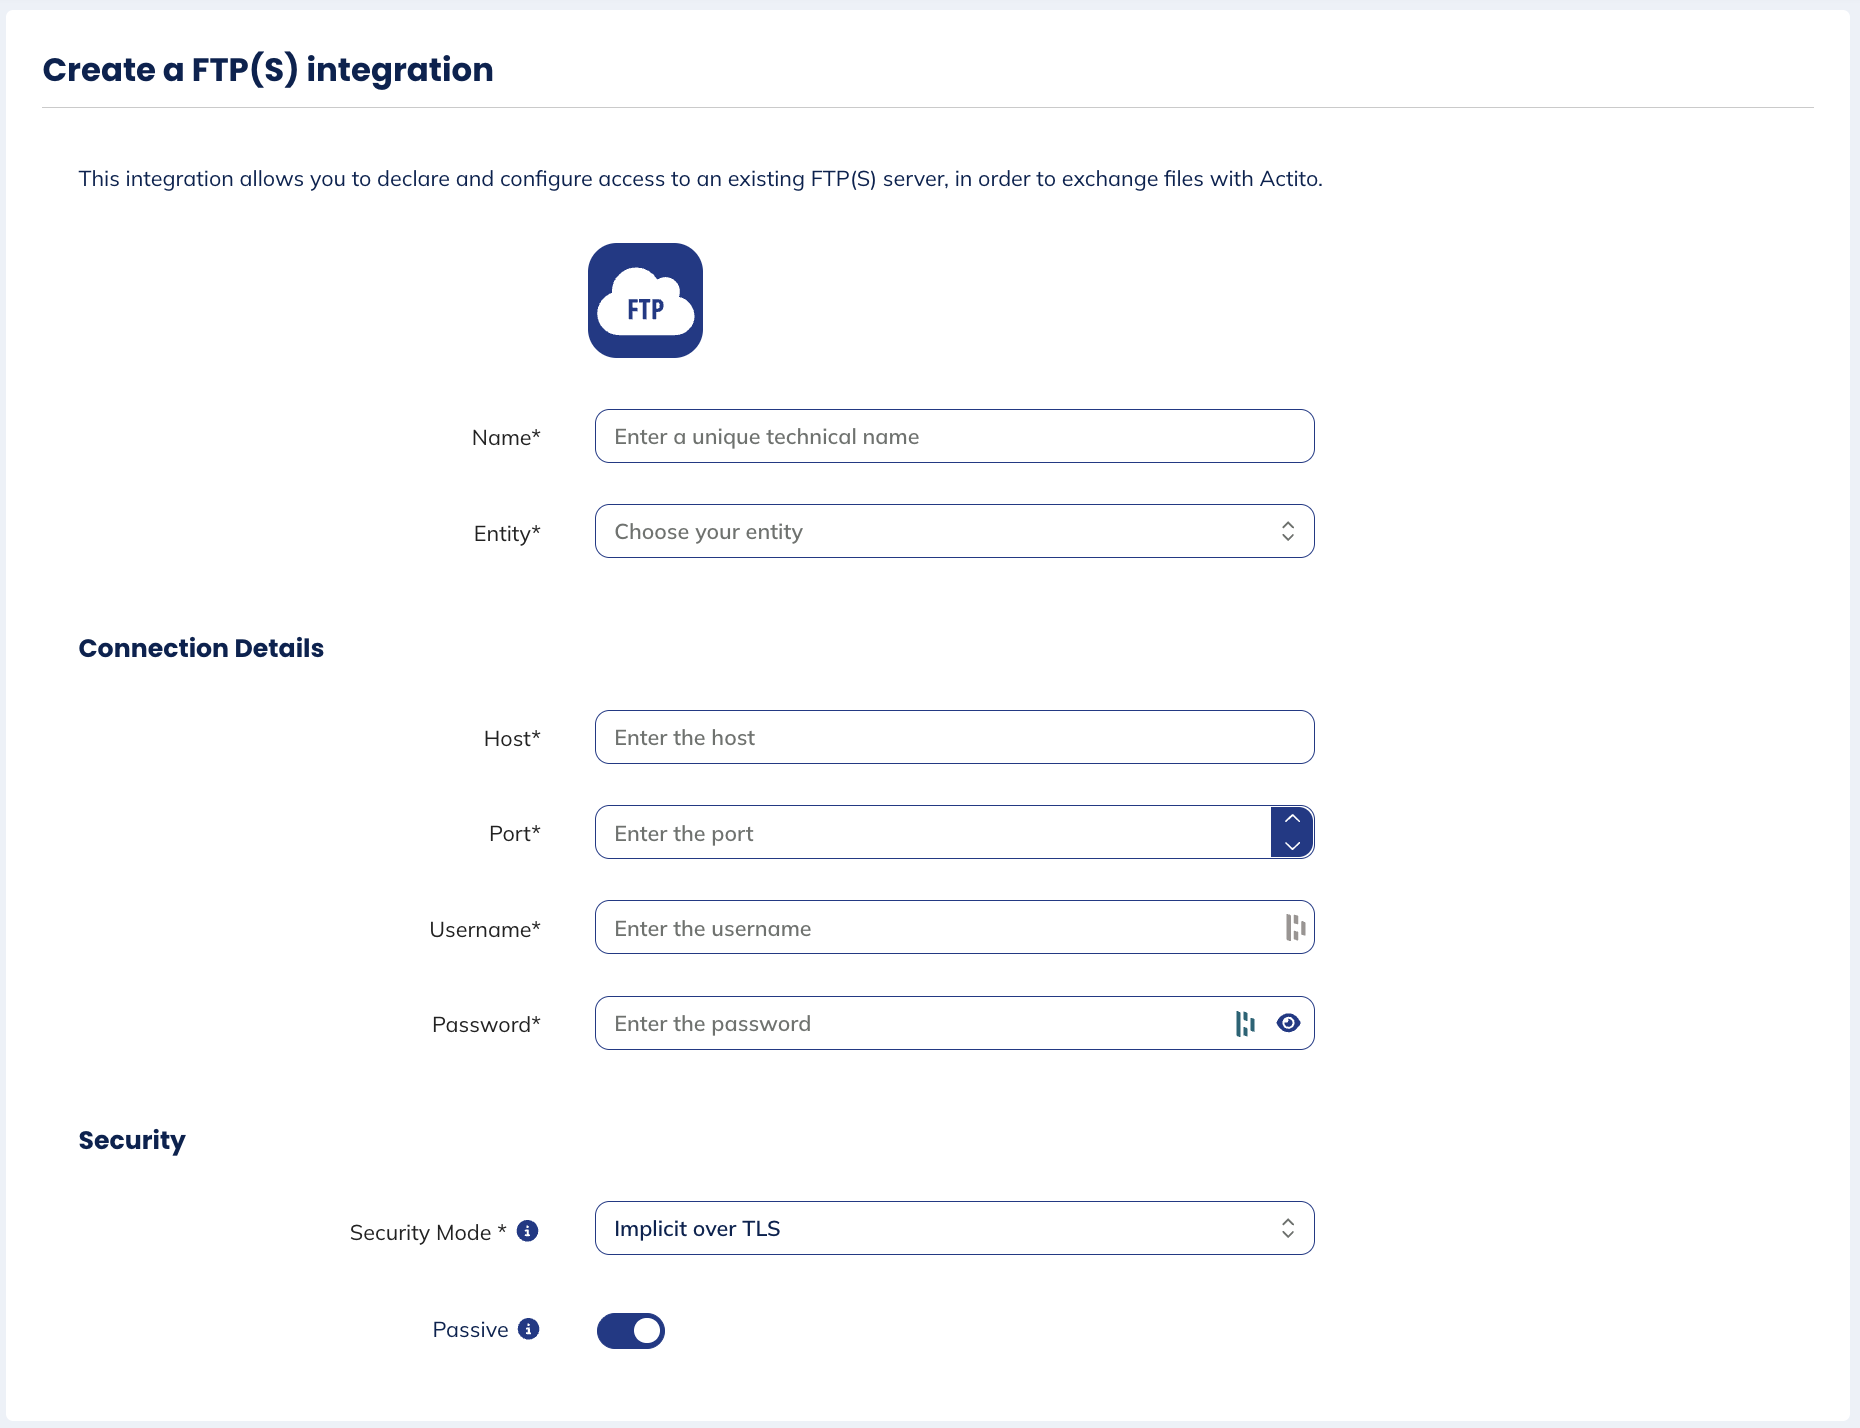Click the FTP cloud logo icon
This screenshot has height=1428, width=1860.
coord(645,301)
